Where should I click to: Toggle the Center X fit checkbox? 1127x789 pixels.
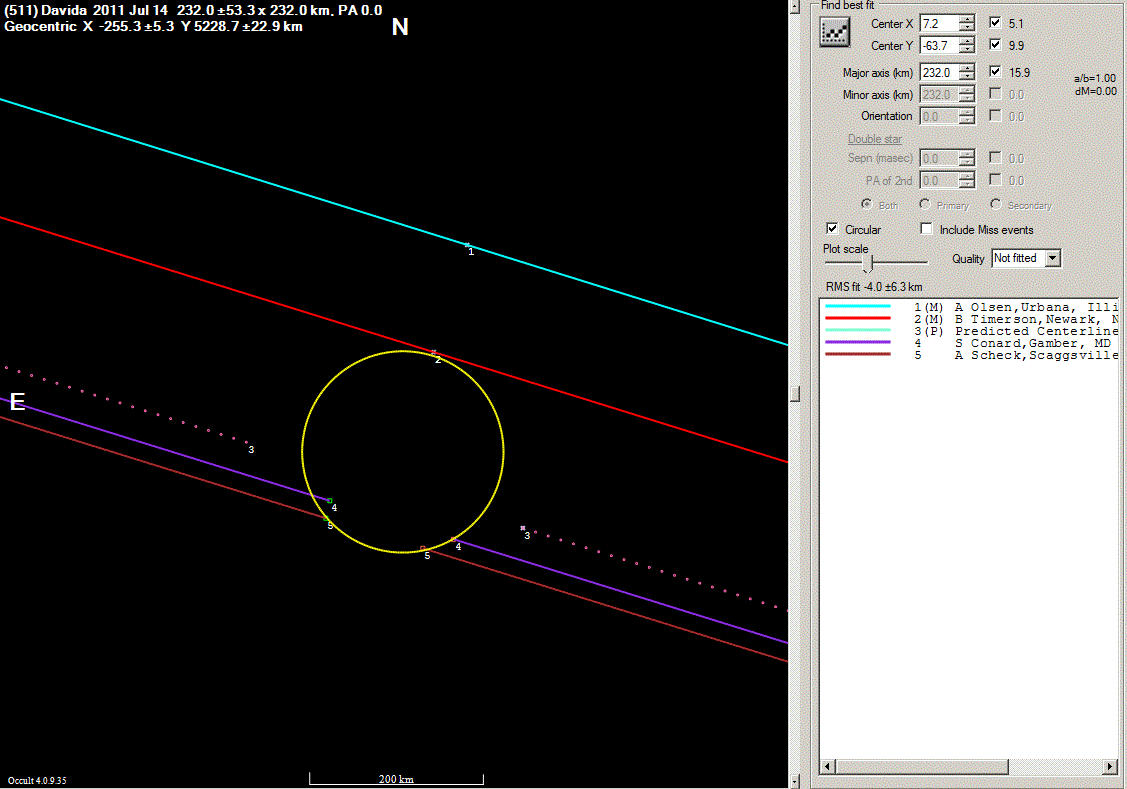[995, 22]
